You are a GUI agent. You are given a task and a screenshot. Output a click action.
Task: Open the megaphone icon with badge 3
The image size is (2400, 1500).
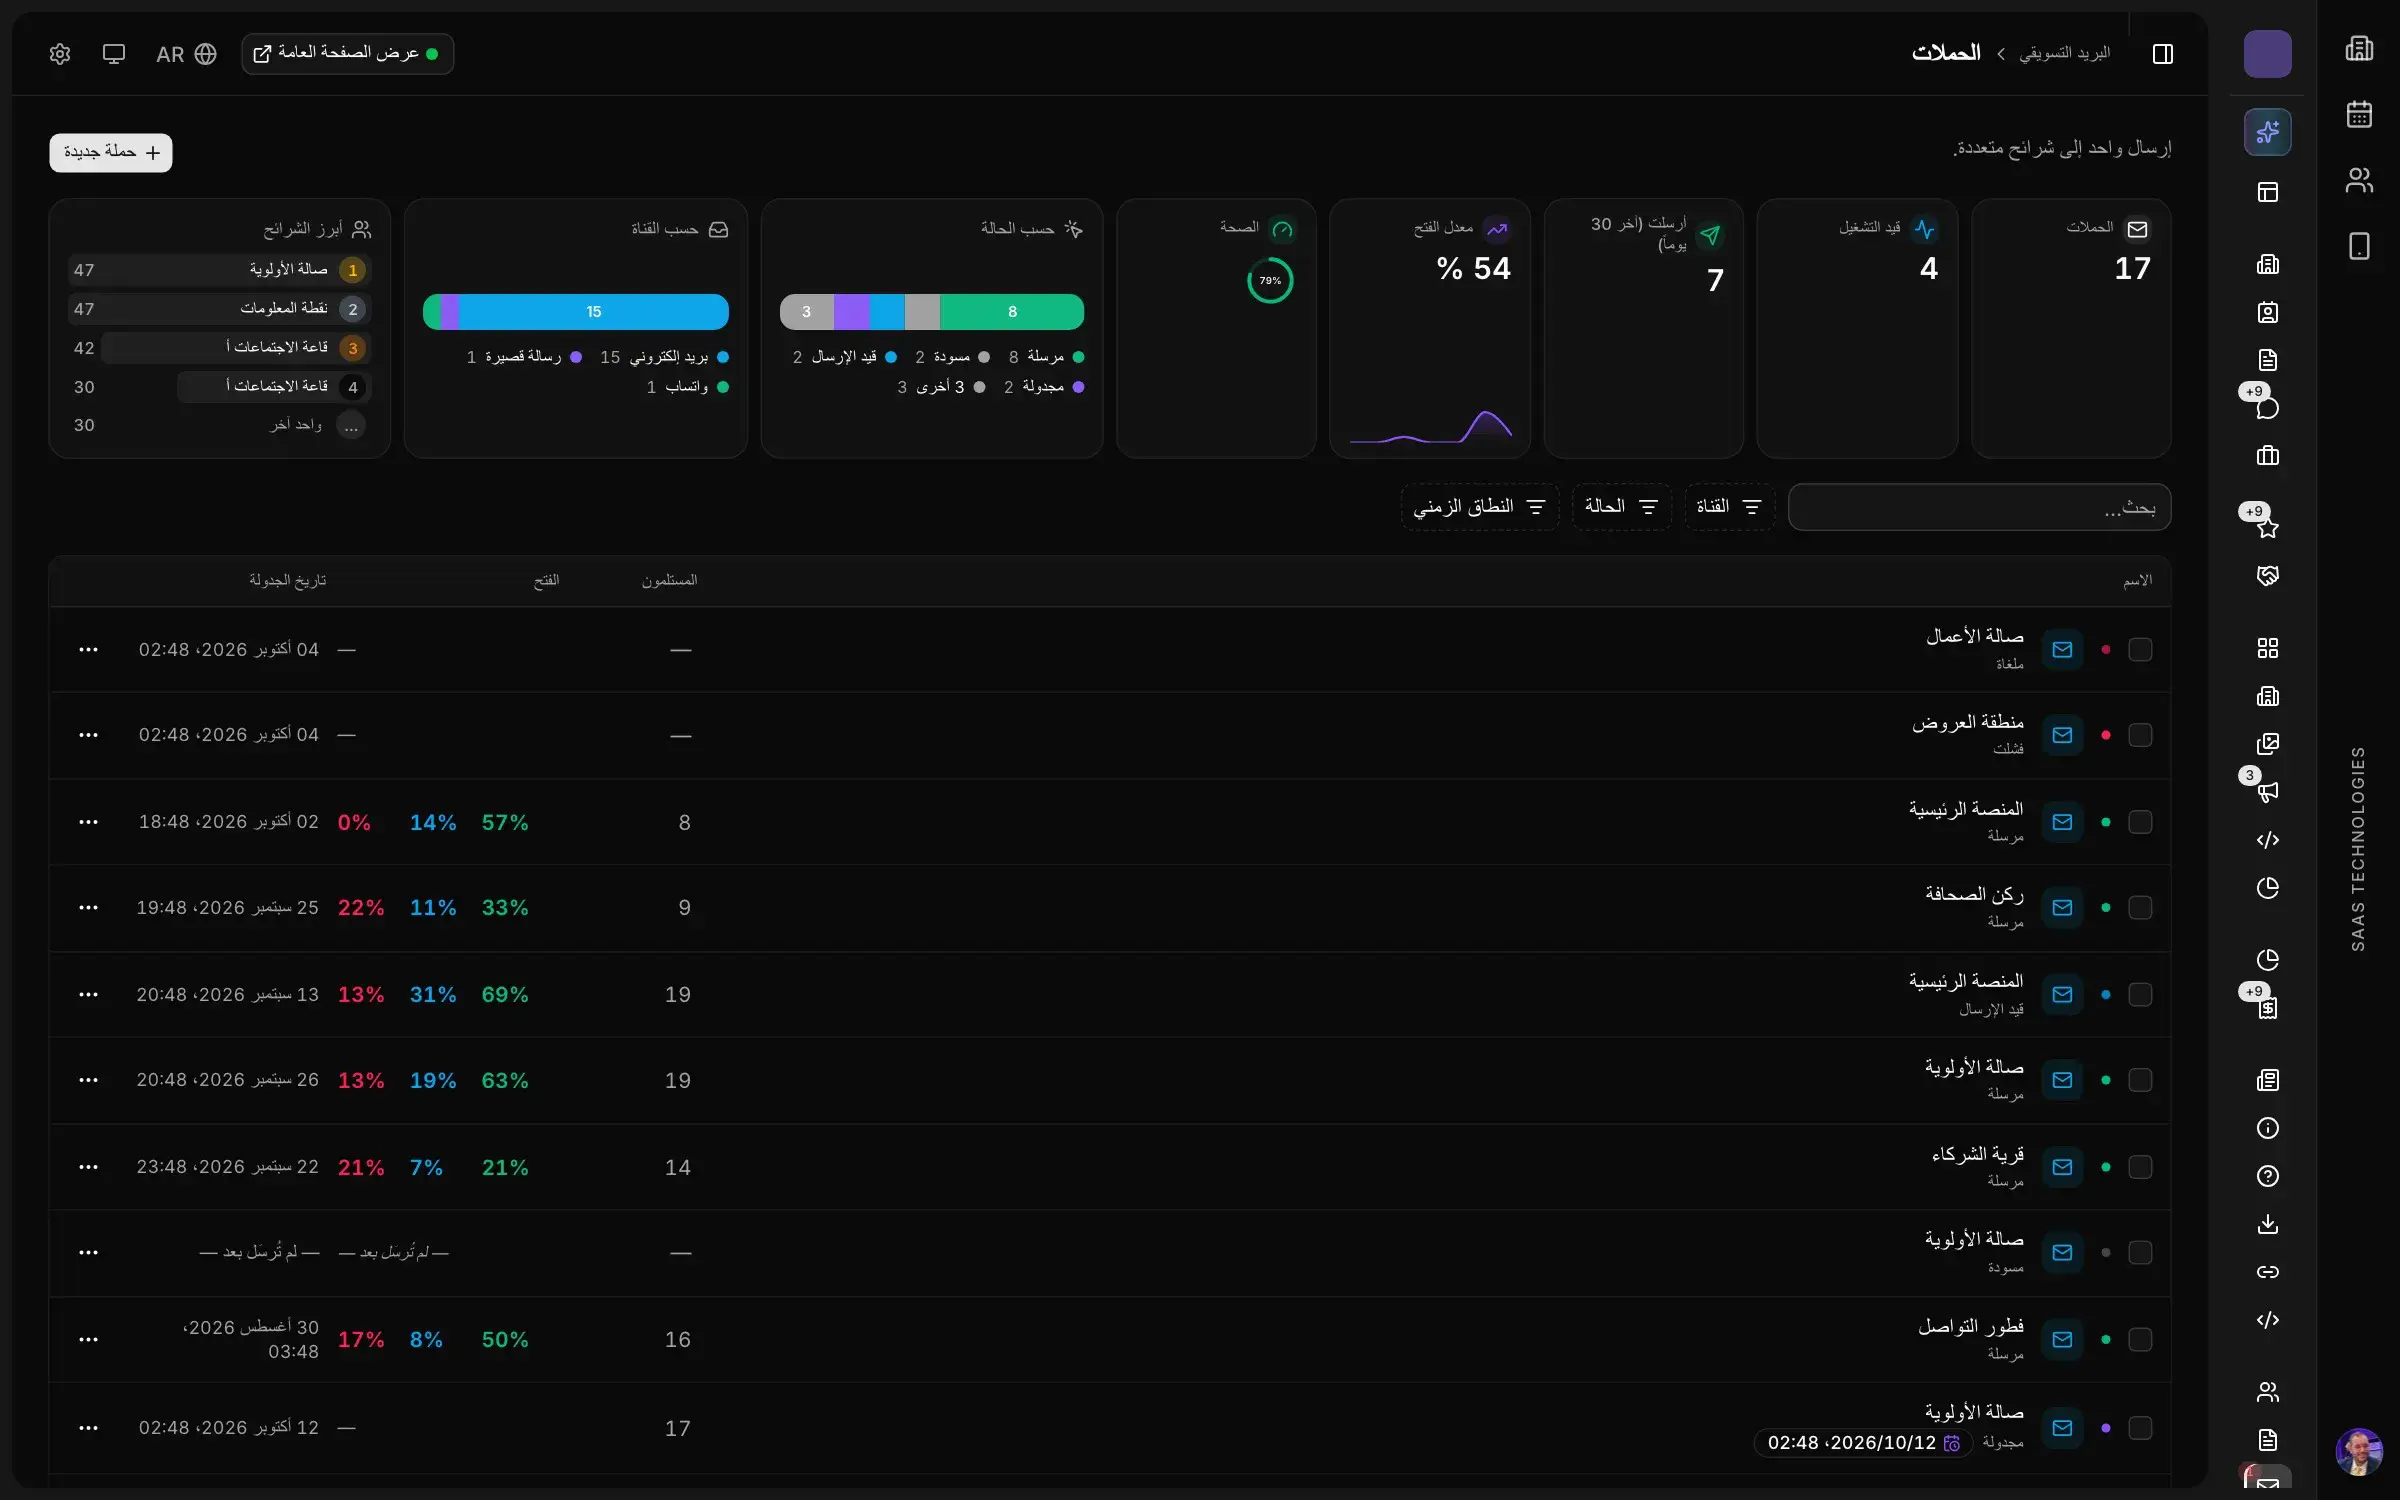pyautogui.click(x=2267, y=791)
